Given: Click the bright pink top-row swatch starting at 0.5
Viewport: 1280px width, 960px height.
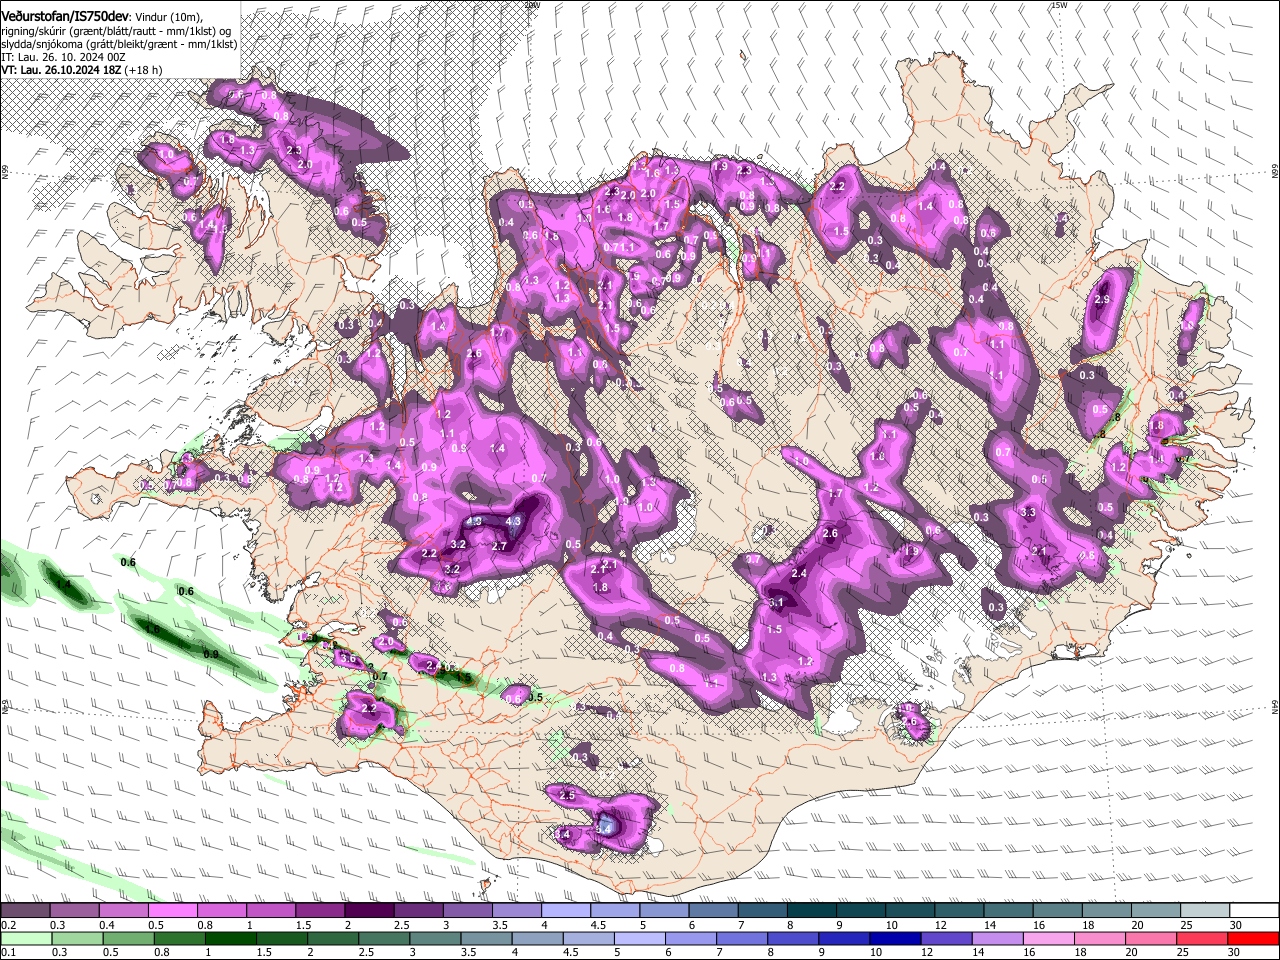Looking at the screenshot, I should (172, 911).
